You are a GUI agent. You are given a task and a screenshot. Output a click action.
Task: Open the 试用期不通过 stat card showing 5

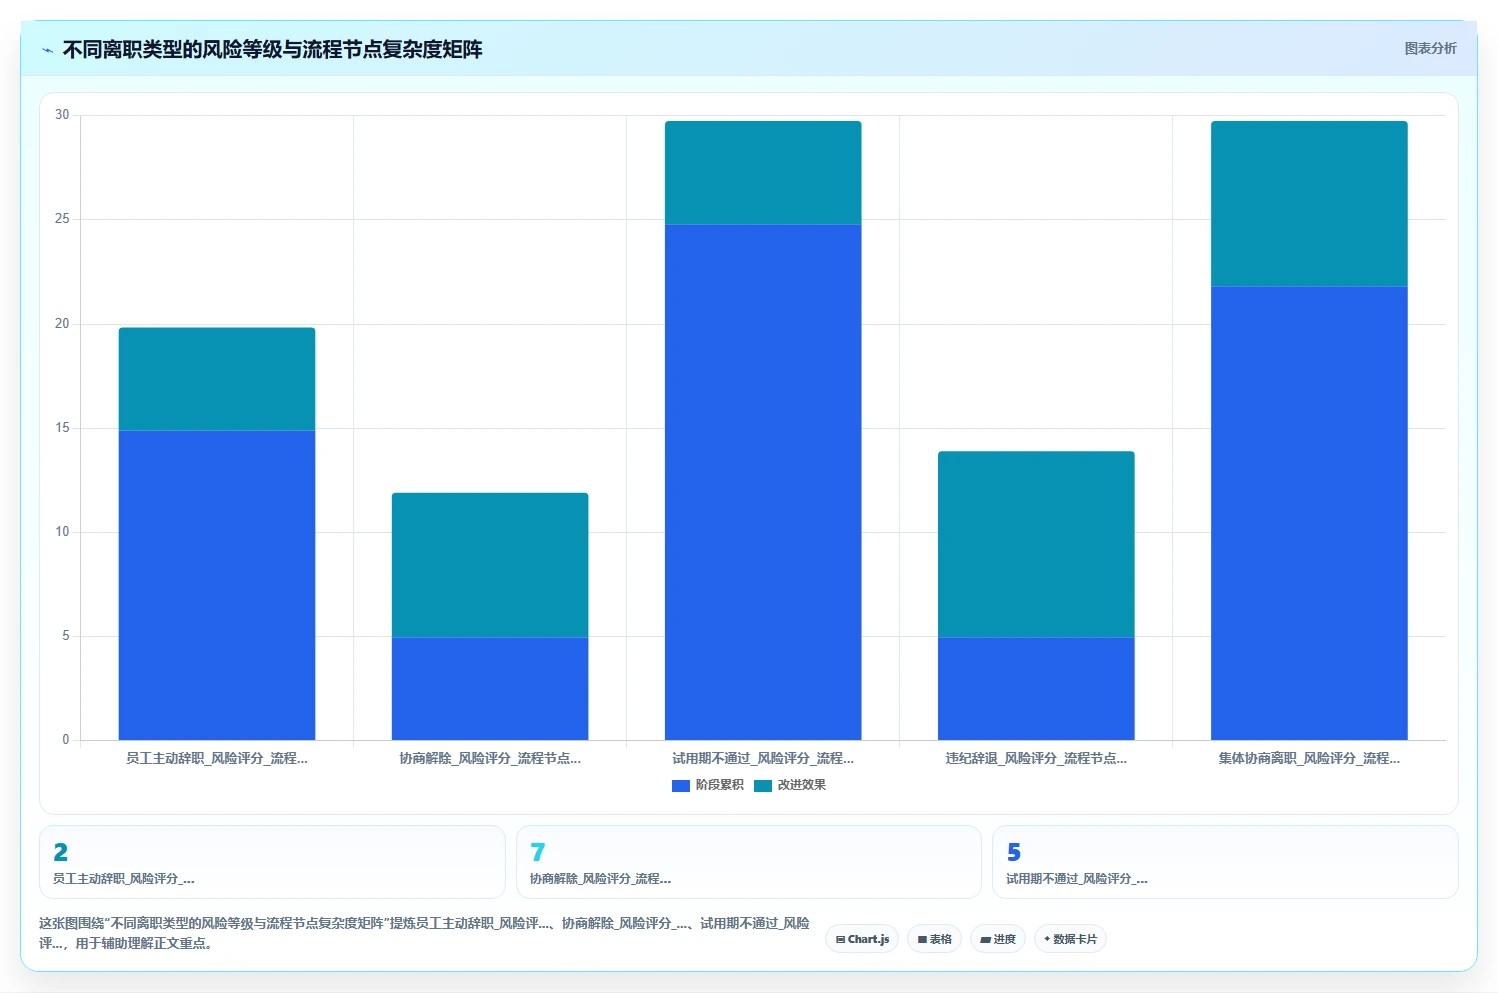tap(1225, 862)
